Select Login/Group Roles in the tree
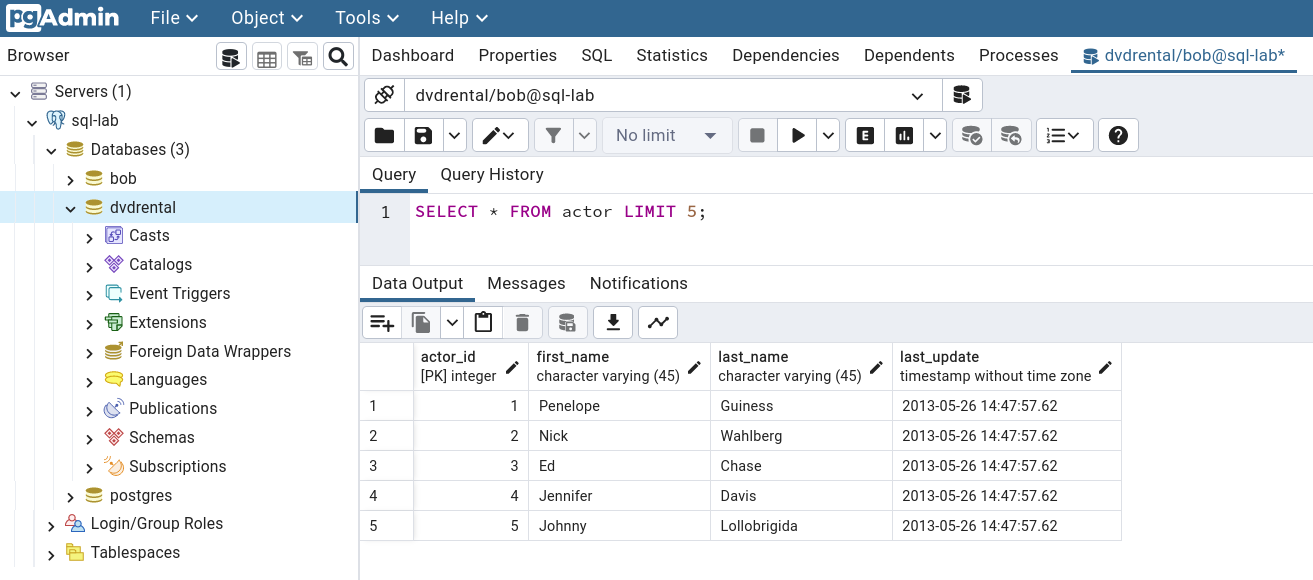Screen dimensions: 1313x580 (156, 524)
